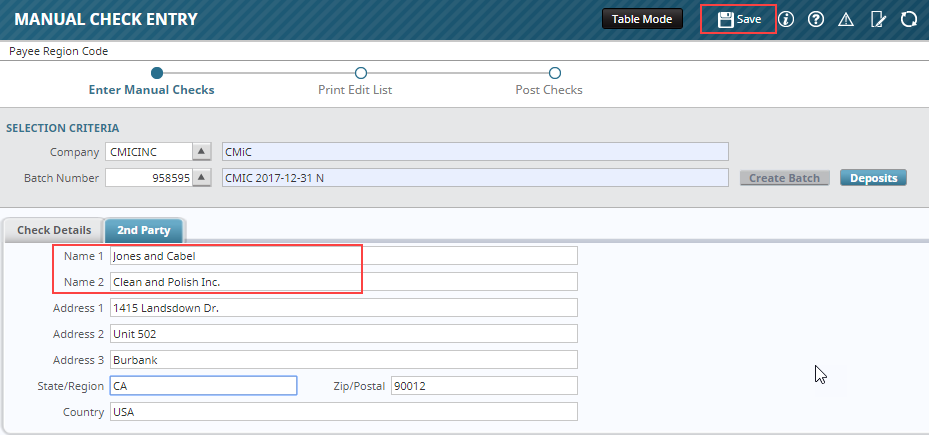The image size is (929, 435).
Task: Click the Save floppy disk icon
Action: pos(726,19)
